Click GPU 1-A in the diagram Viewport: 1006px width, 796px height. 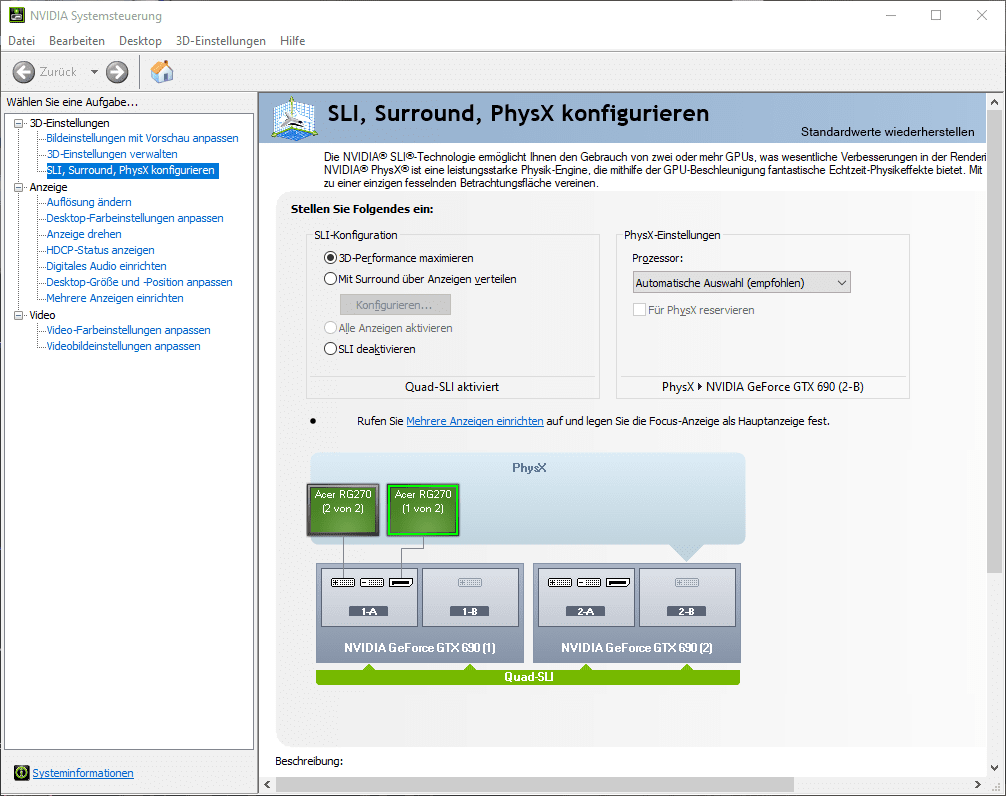pos(369,597)
